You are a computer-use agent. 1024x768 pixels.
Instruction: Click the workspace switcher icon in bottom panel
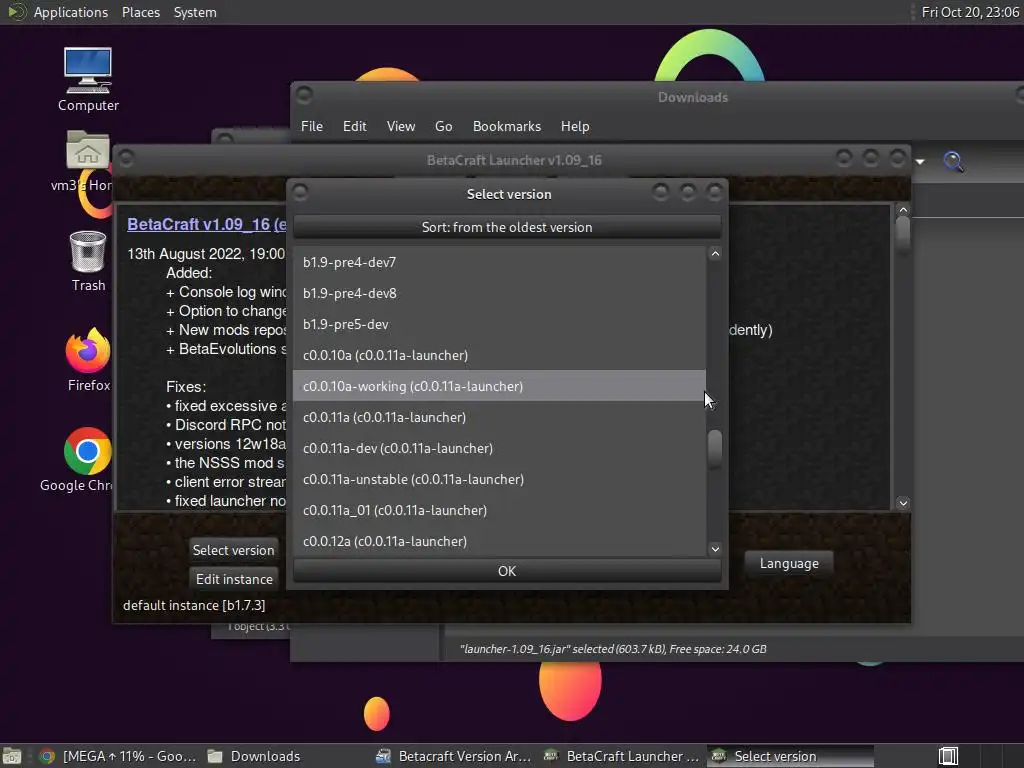coord(948,756)
